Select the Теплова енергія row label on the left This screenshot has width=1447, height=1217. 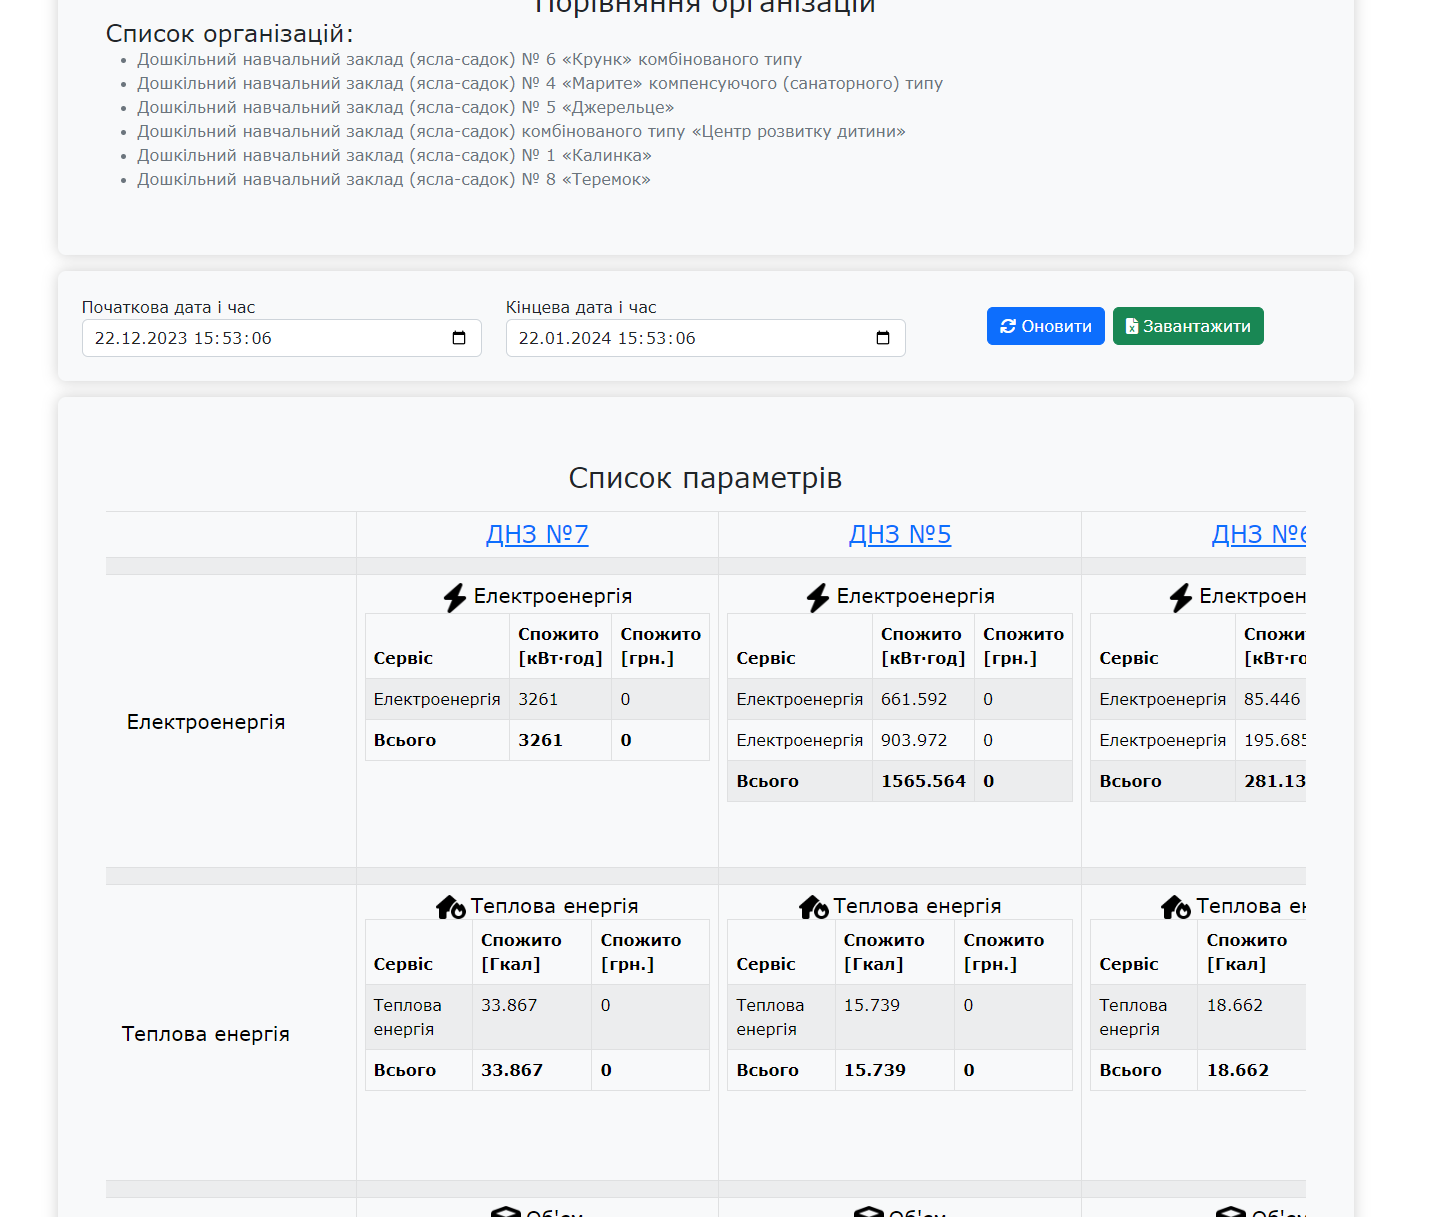(206, 1034)
